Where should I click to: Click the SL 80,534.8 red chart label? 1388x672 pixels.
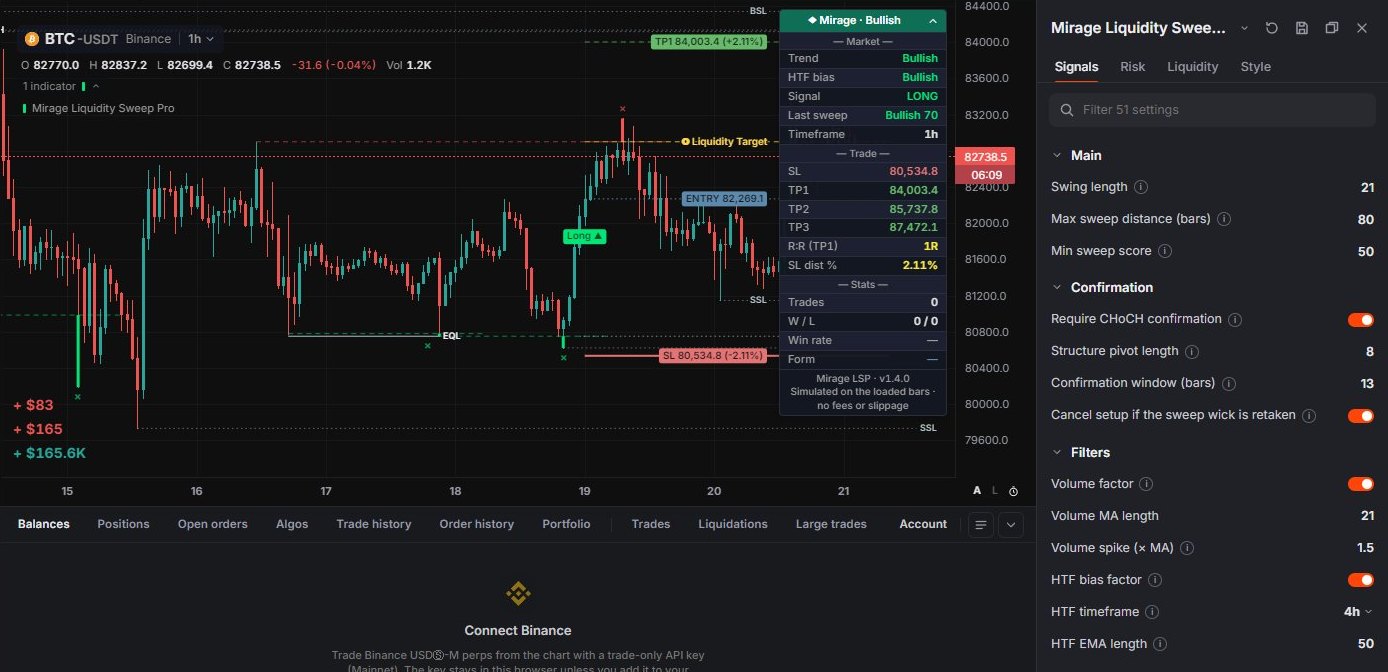pos(713,355)
